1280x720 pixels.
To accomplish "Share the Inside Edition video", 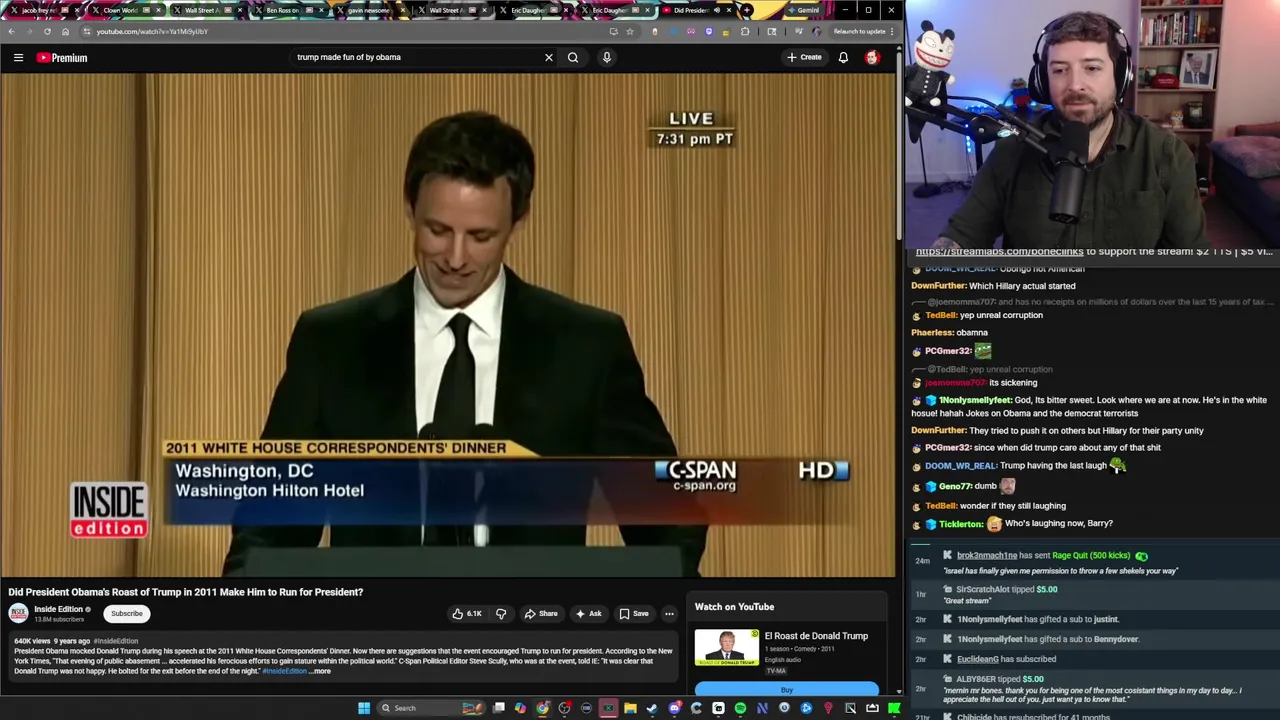I will [541, 613].
